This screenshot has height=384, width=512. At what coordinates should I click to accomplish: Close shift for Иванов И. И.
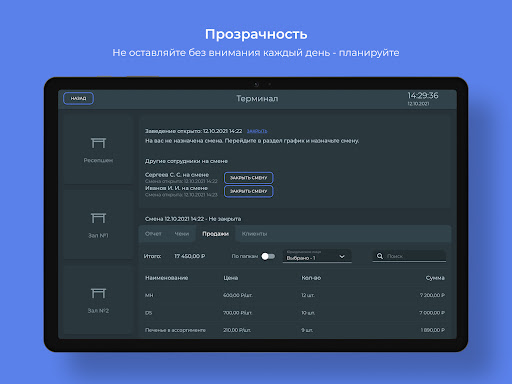tap(249, 191)
